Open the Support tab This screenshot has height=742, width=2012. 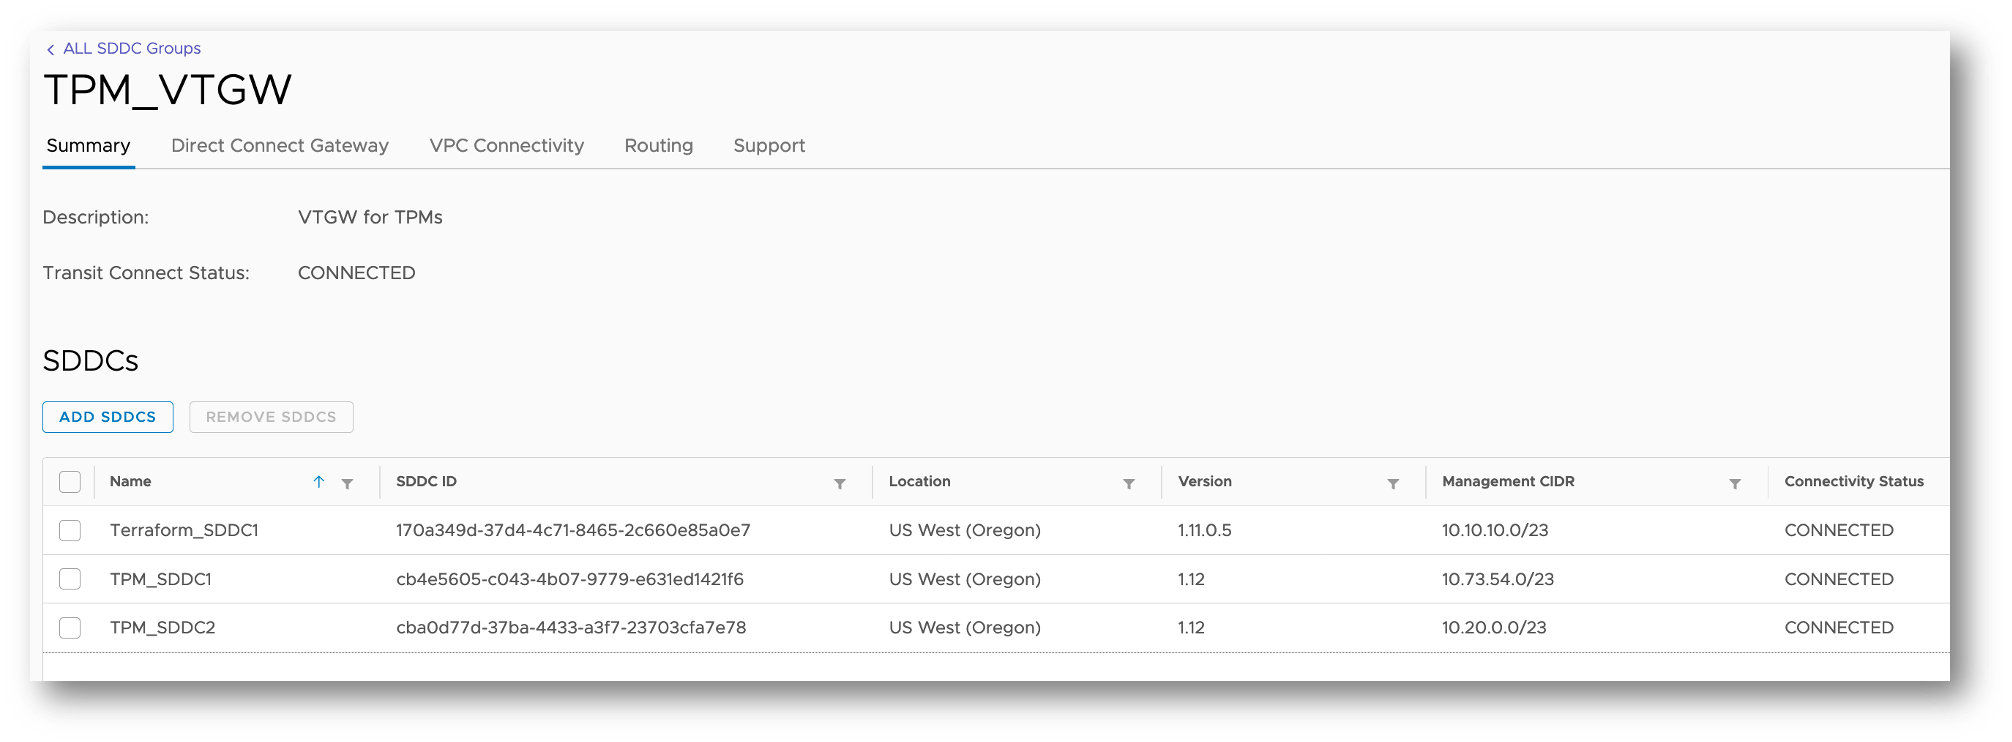(x=769, y=146)
